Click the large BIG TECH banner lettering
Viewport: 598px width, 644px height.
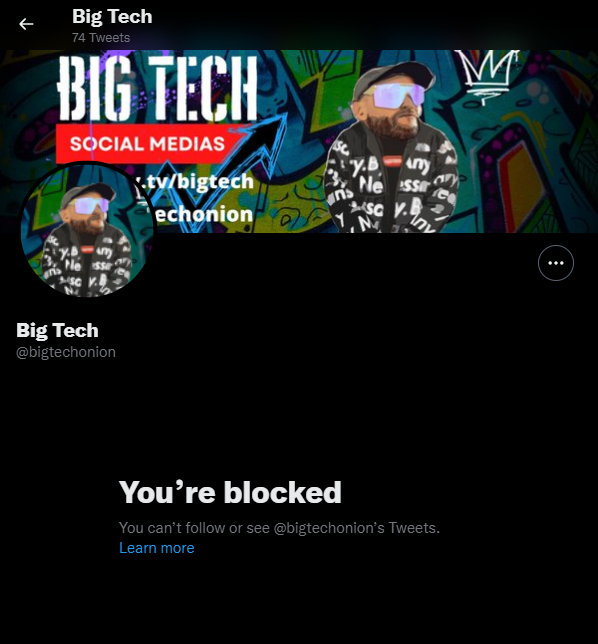(x=158, y=88)
